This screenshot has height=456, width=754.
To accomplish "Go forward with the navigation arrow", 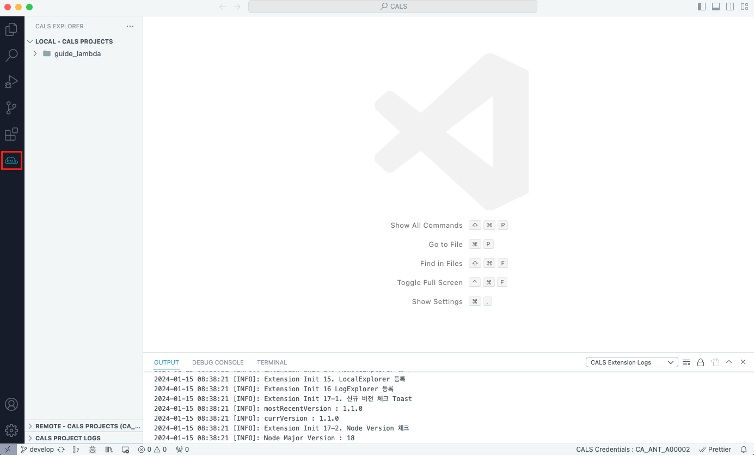I will [x=237, y=7].
